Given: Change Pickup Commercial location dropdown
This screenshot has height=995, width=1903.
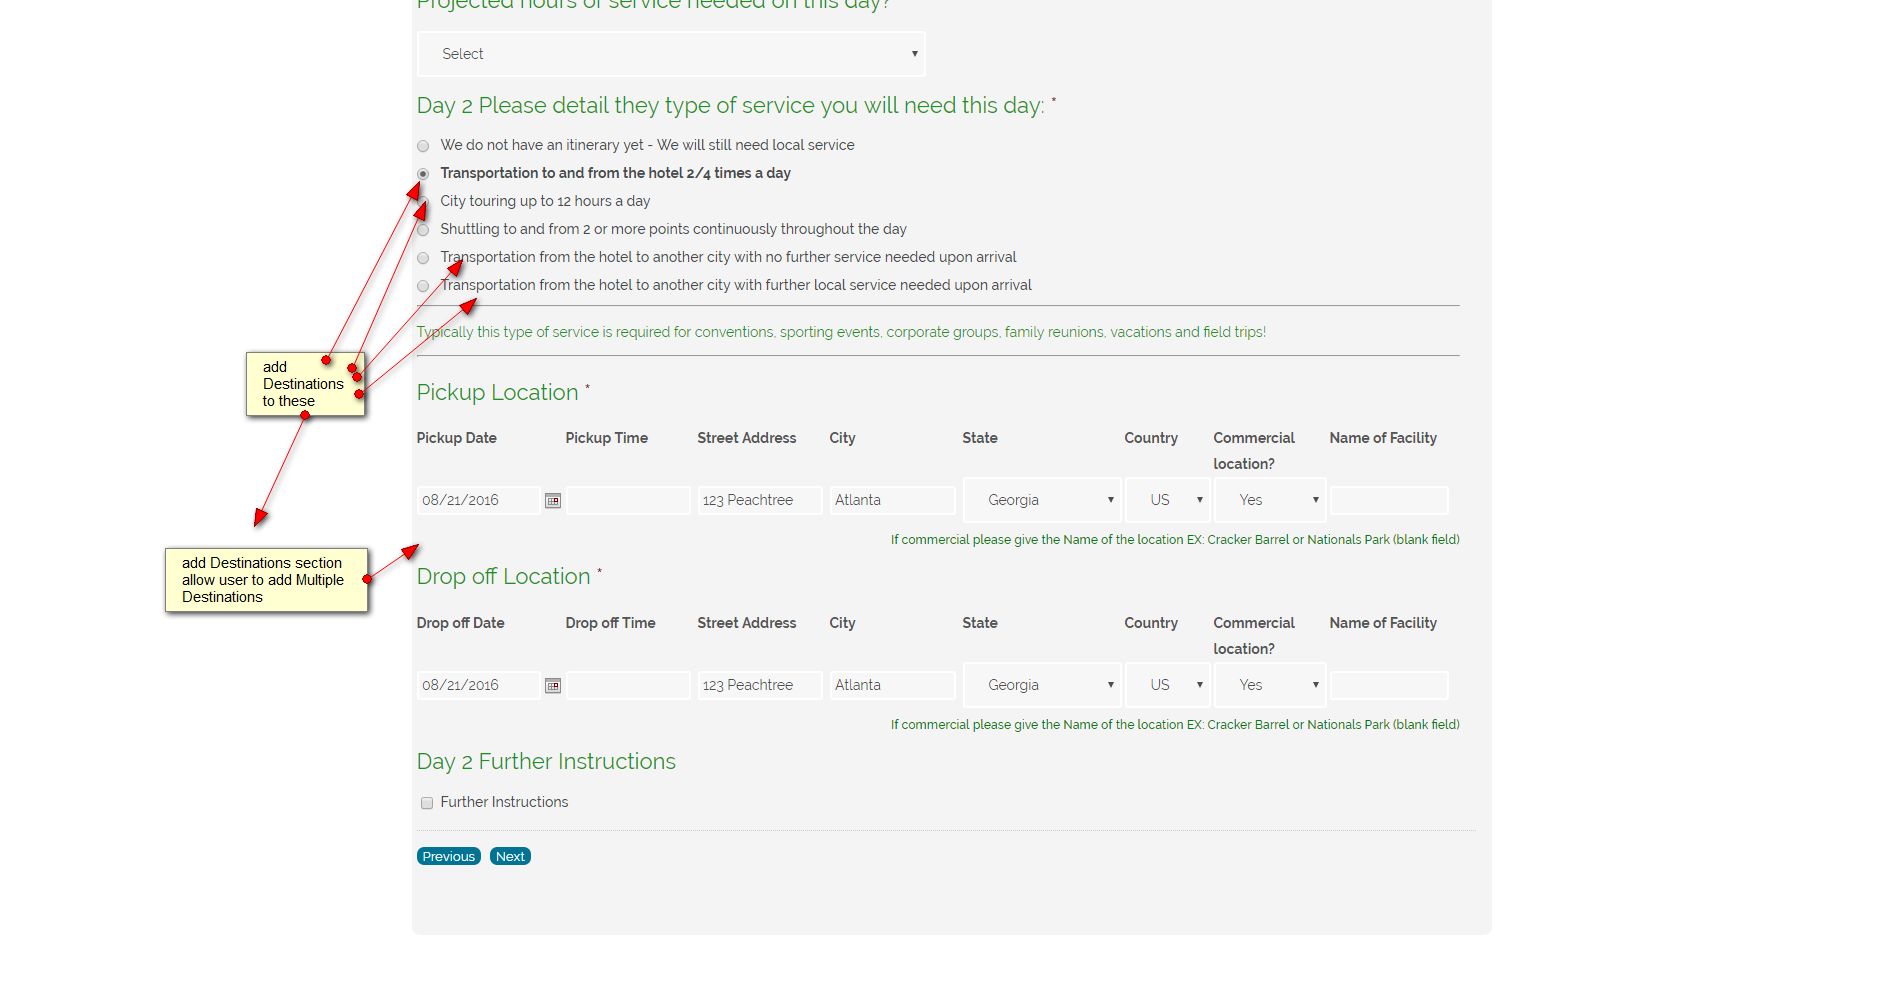Looking at the screenshot, I should pyautogui.click(x=1269, y=500).
